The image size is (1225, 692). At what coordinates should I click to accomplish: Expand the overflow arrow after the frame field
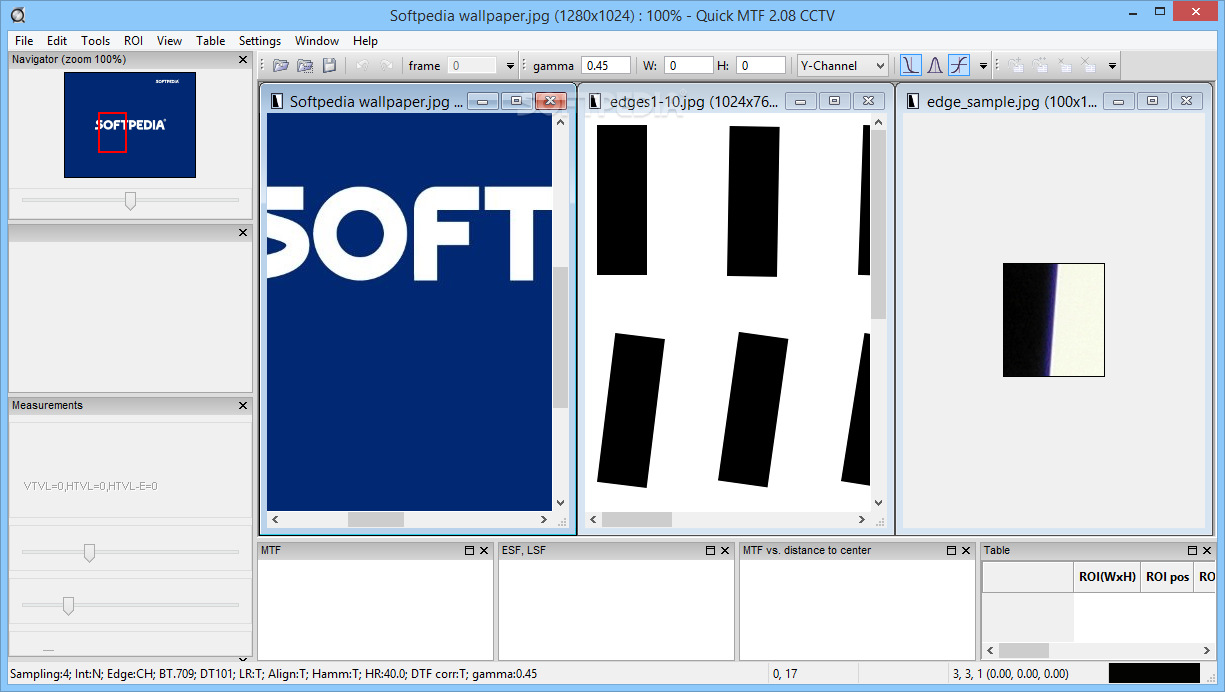510,66
